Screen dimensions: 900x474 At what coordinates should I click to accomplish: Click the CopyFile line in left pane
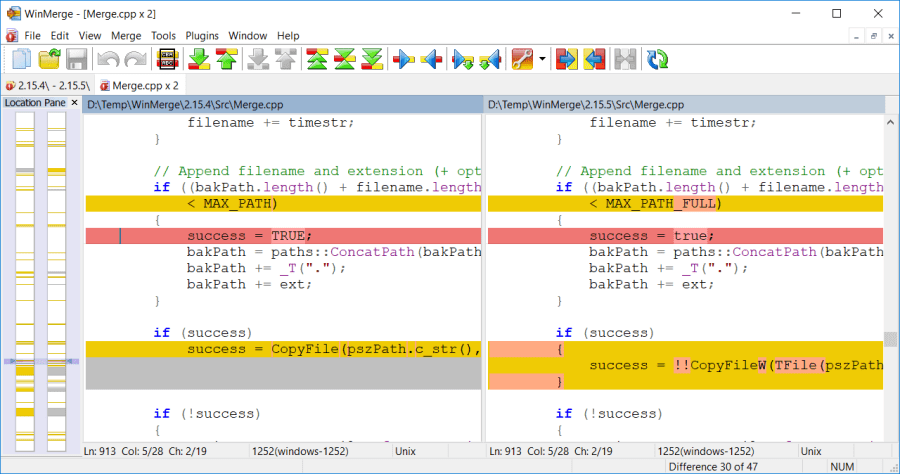pos(283,349)
